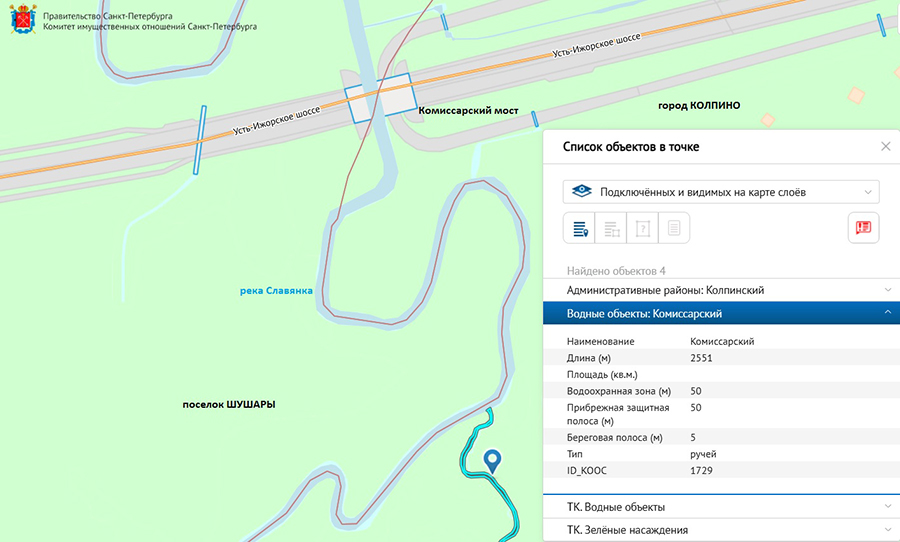
Task: Click 'Правительство Санкт-Петербурга' header text
Action: (107, 16)
